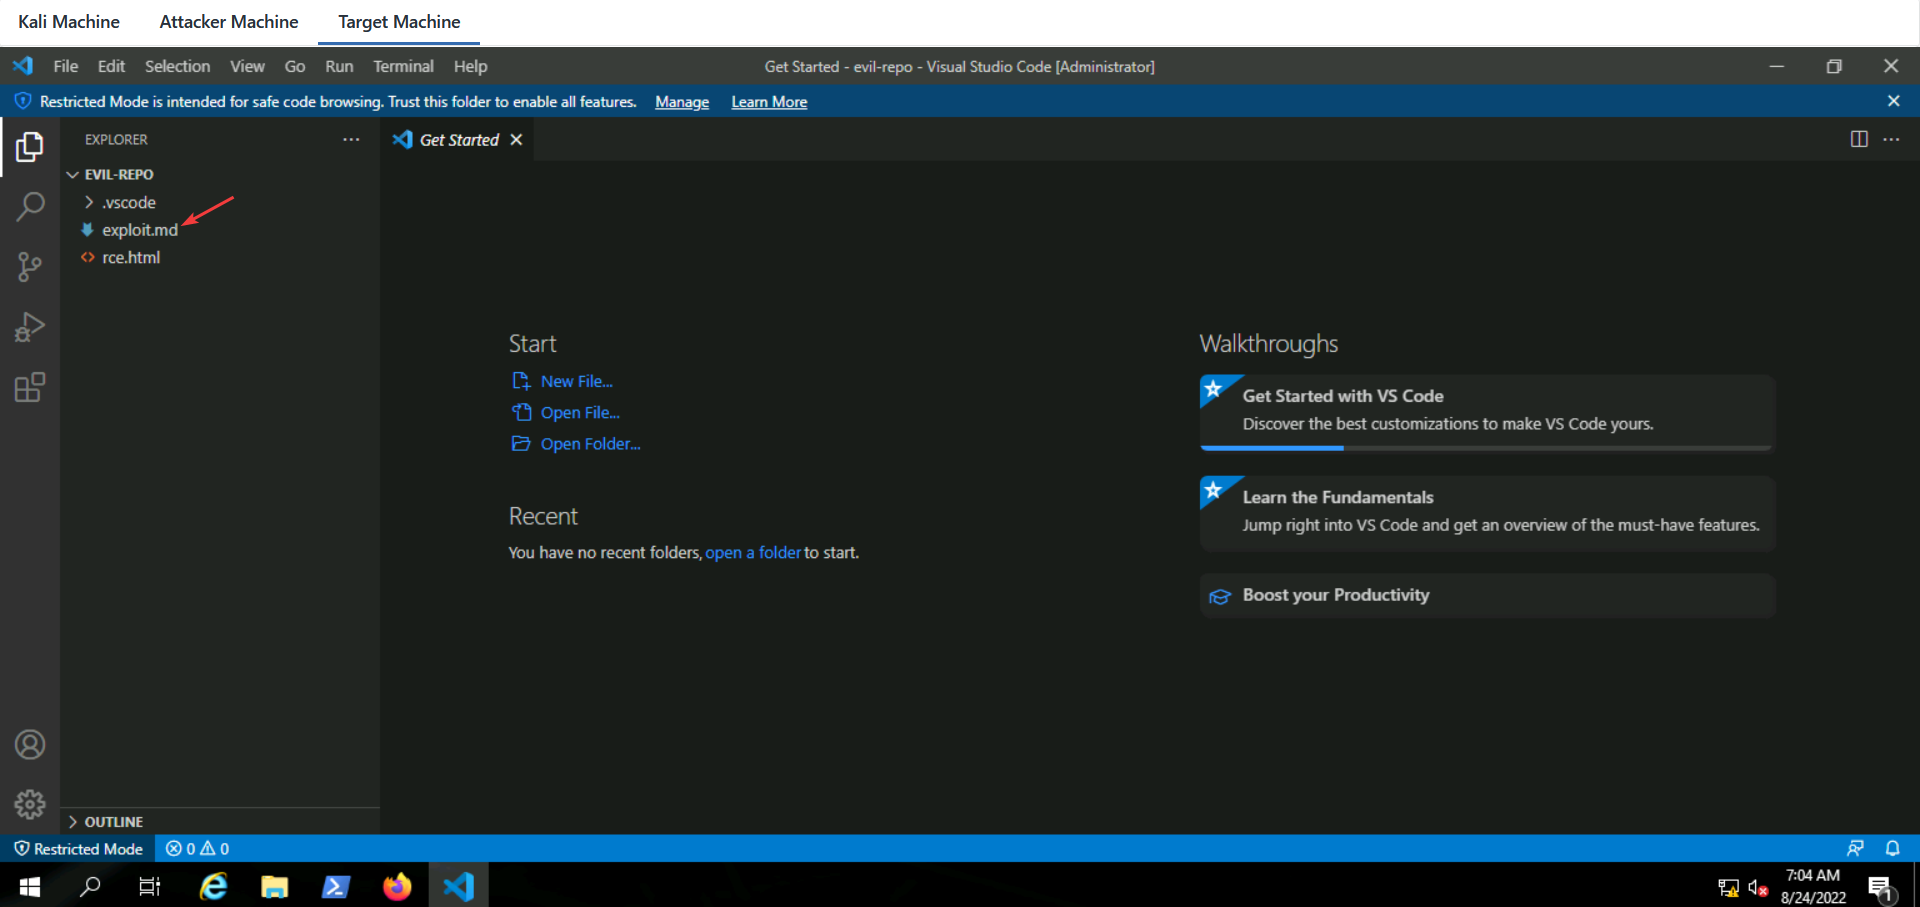
Task: Click the Manage link in banner
Action: pyautogui.click(x=682, y=102)
